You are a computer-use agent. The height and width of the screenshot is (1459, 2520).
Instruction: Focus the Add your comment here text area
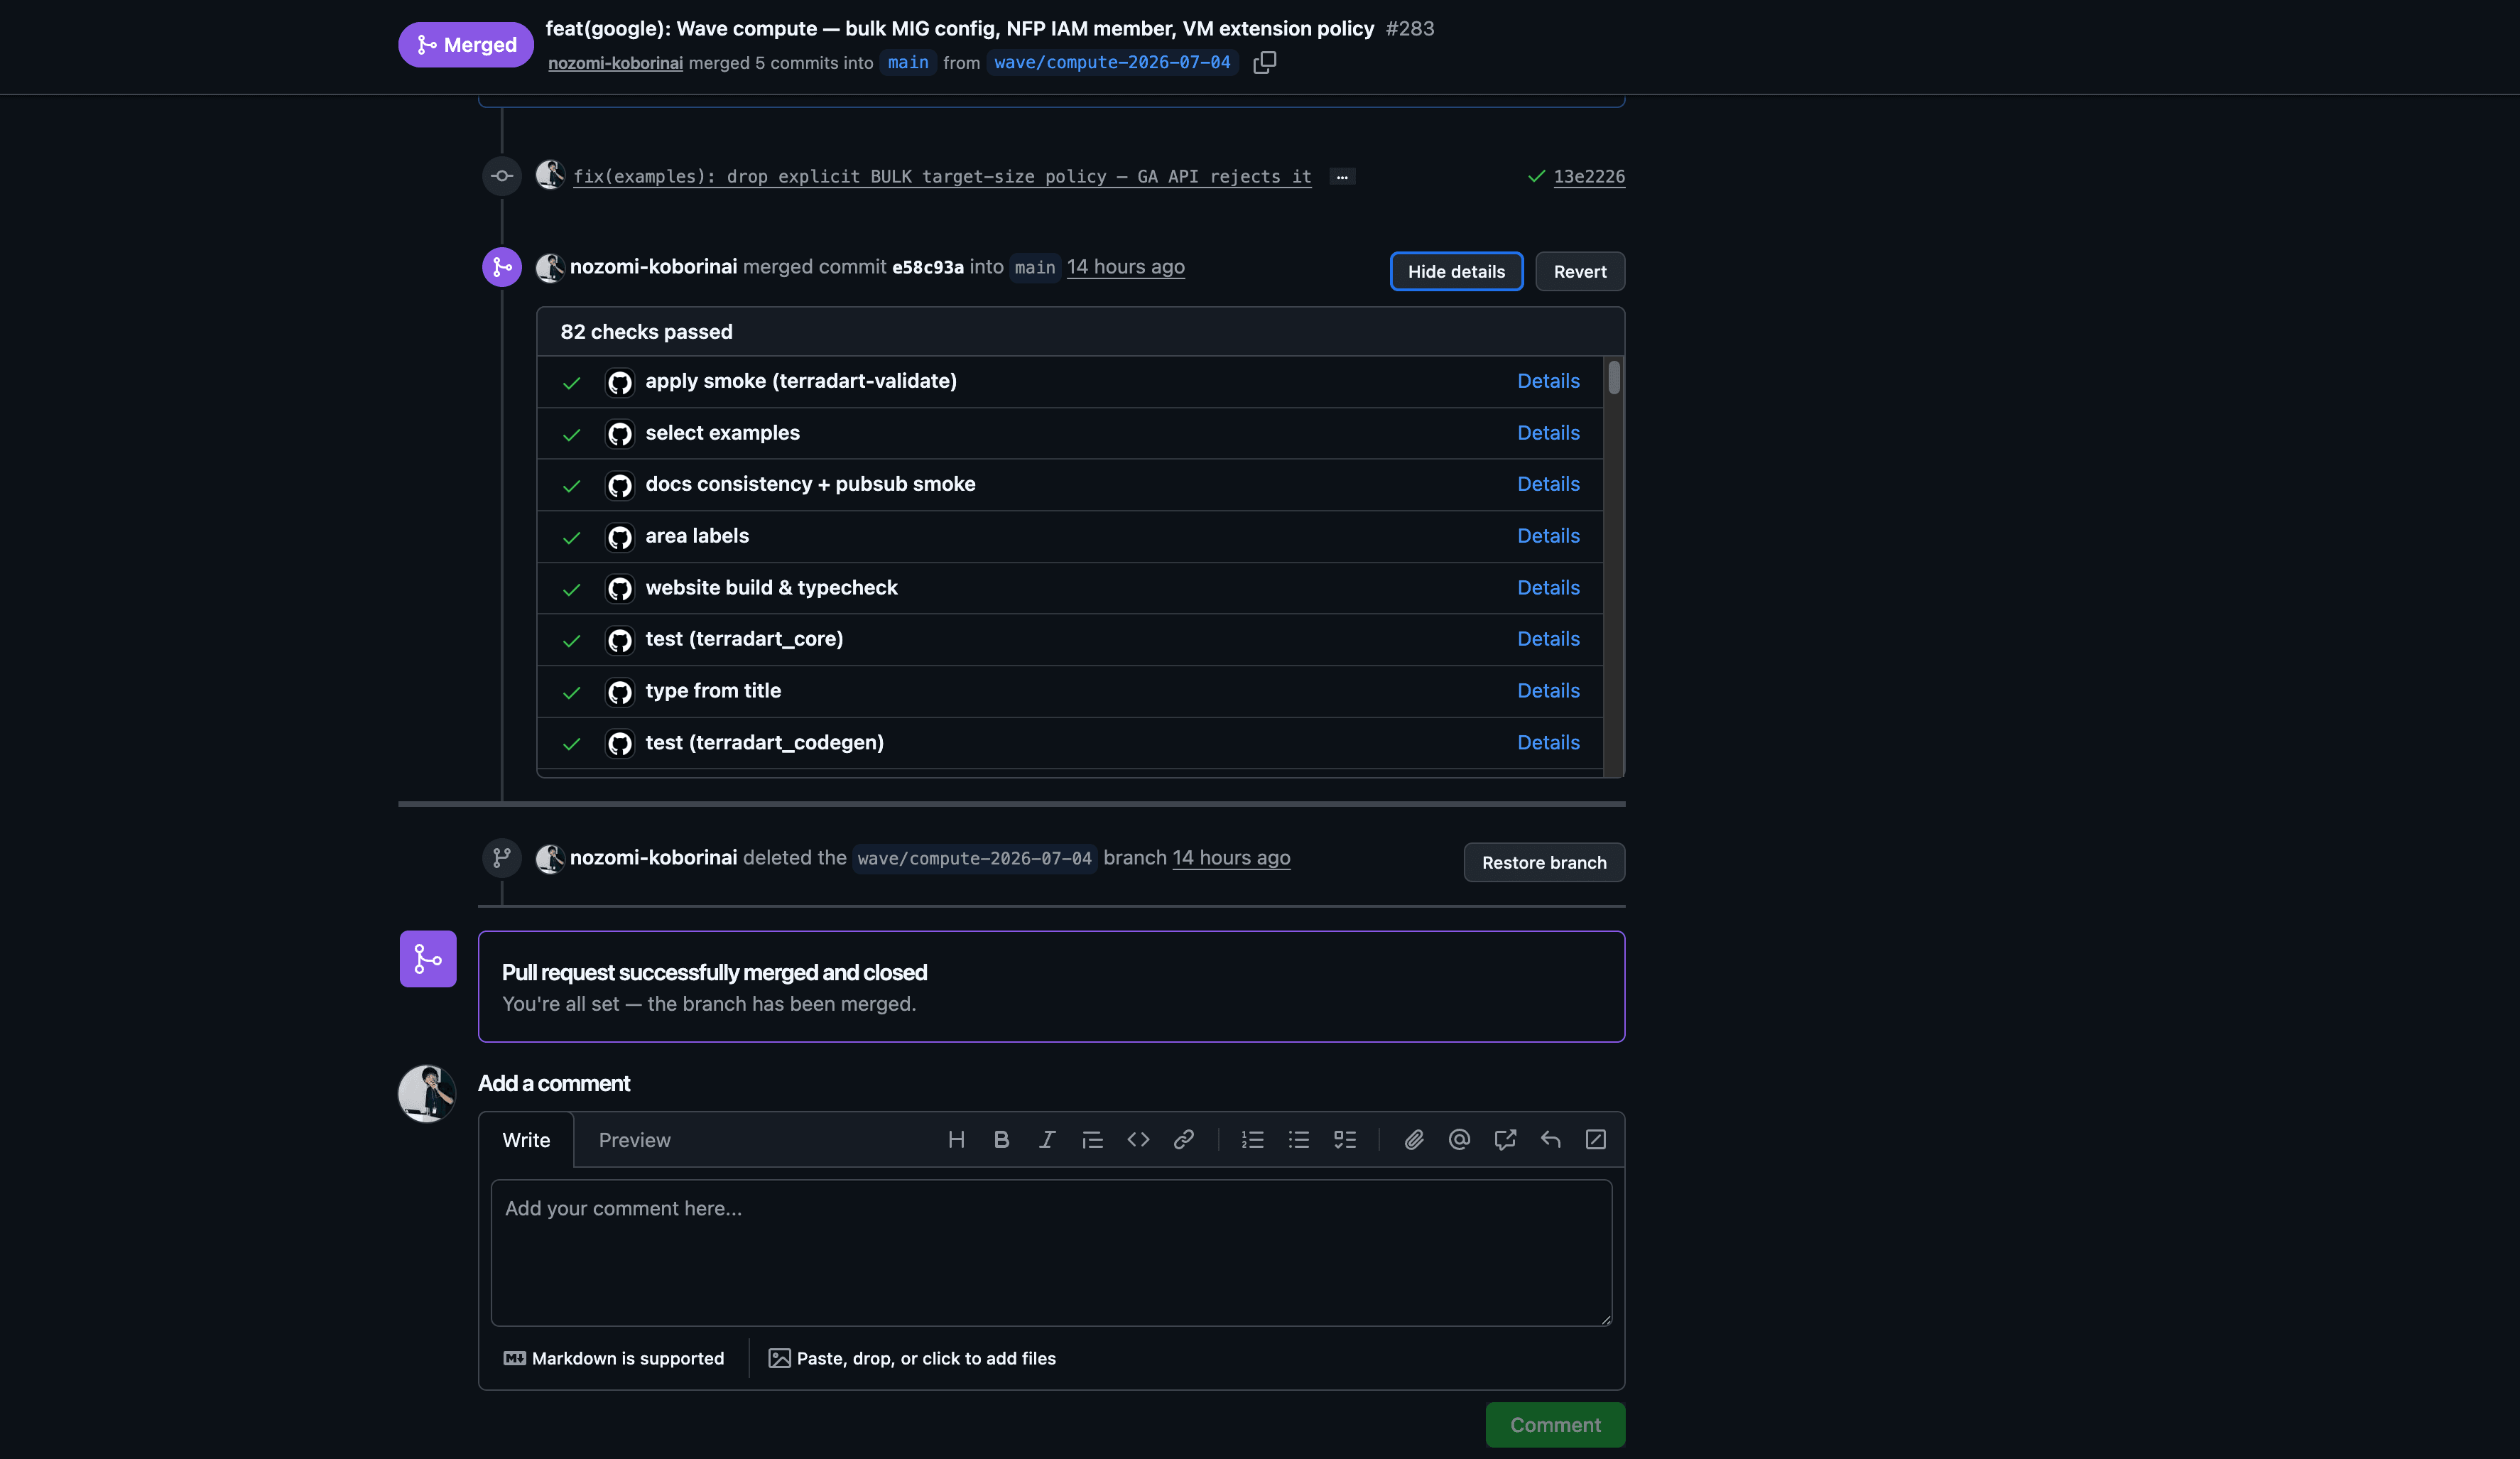1051,1253
